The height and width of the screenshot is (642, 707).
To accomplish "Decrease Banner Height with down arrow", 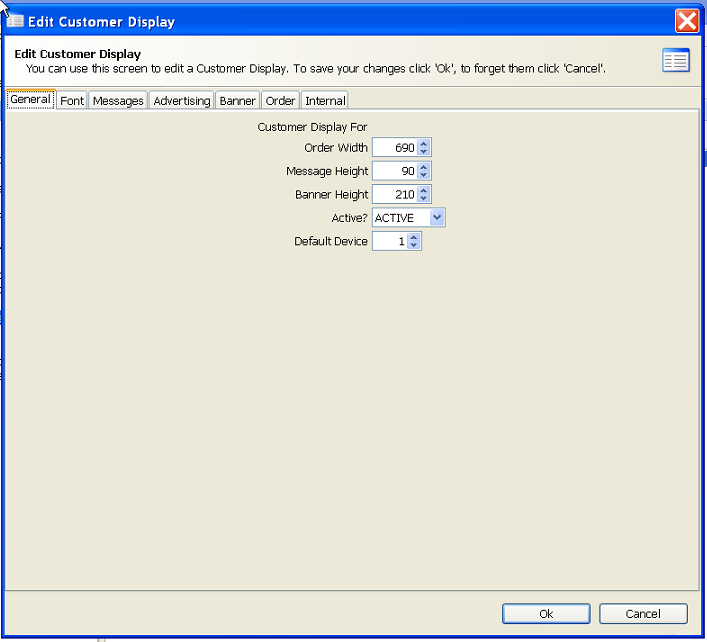I will (x=423, y=198).
